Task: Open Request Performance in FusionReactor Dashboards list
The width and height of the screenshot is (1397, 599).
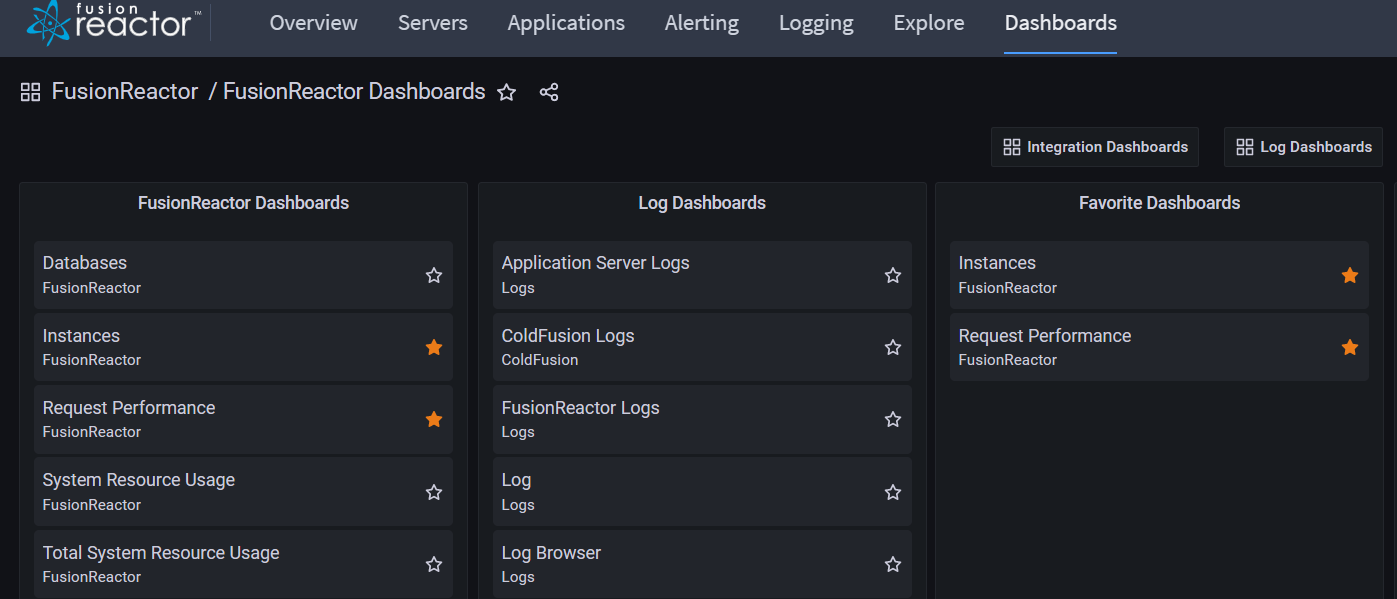Action: [x=243, y=419]
